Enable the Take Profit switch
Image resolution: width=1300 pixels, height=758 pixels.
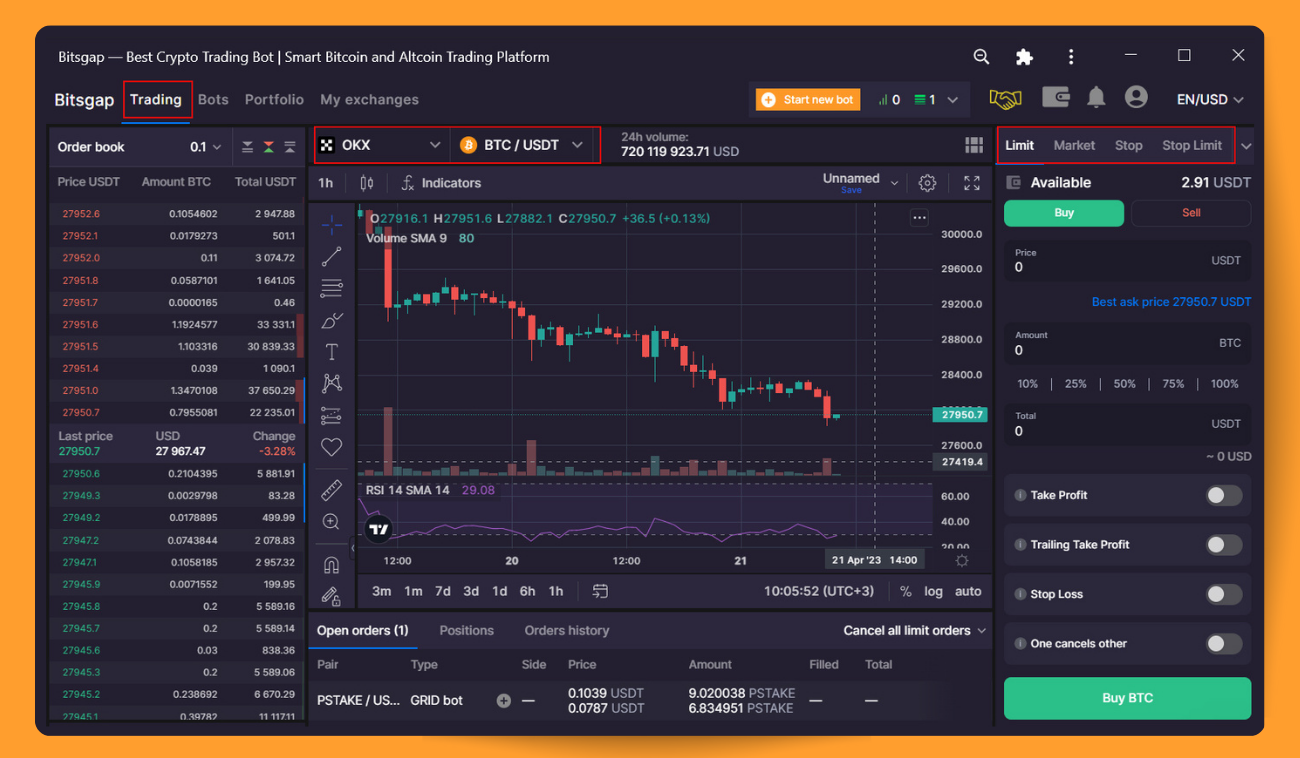[1224, 495]
